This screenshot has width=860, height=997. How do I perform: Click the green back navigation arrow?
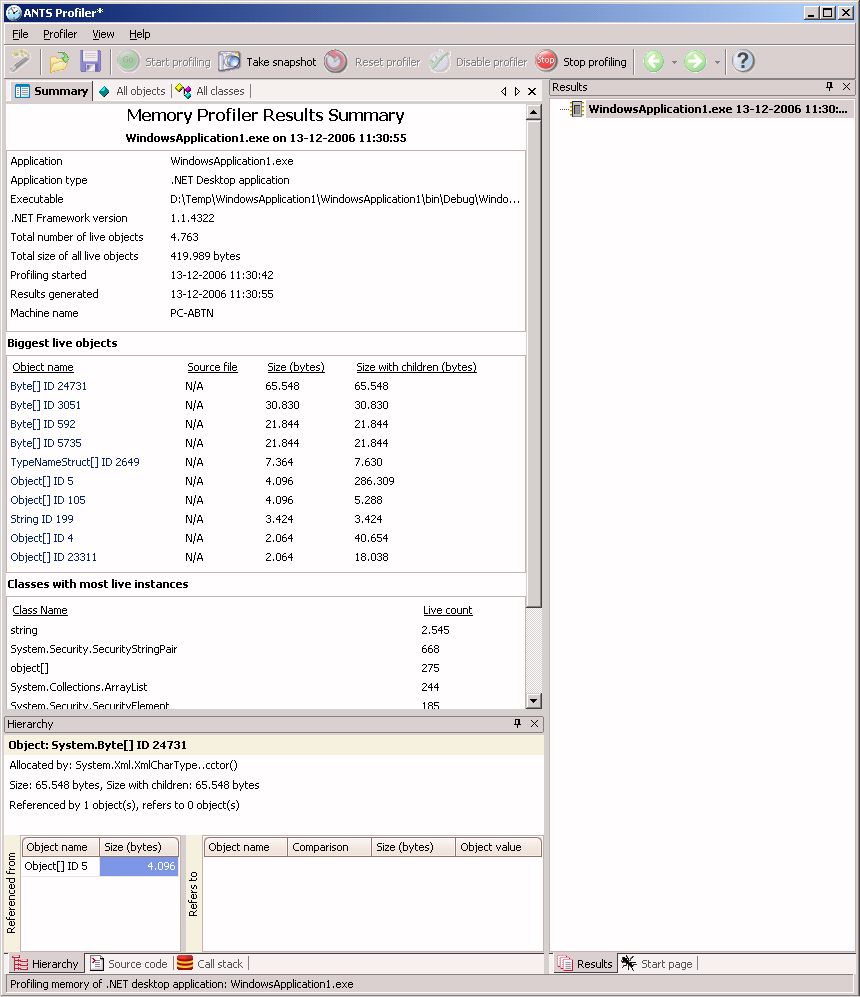[x=653, y=62]
